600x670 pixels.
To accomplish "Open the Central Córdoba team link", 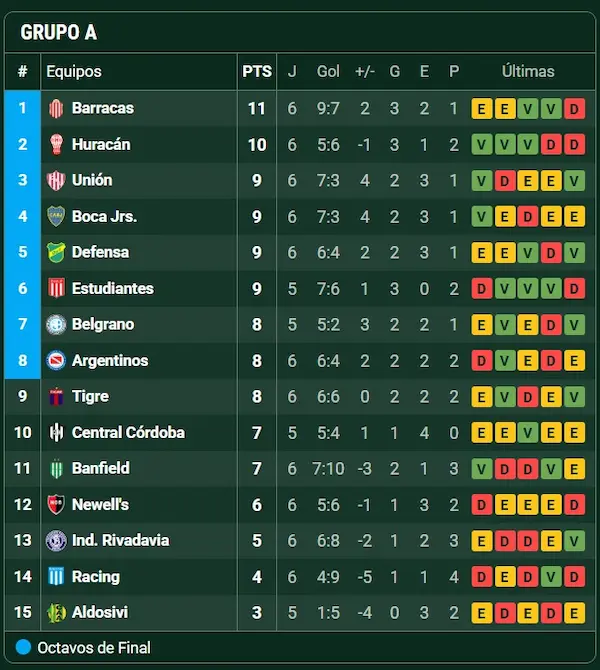I will tap(129, 432).
